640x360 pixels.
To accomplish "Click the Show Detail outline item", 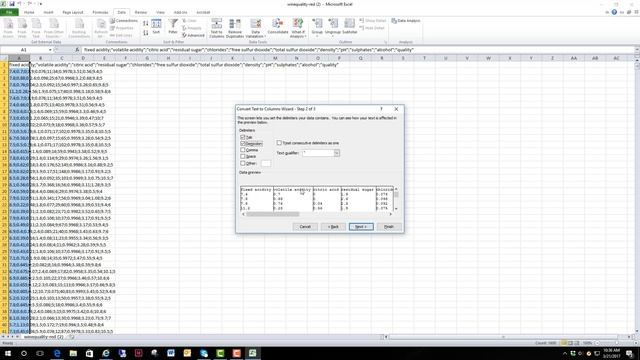I will [373, 20].
